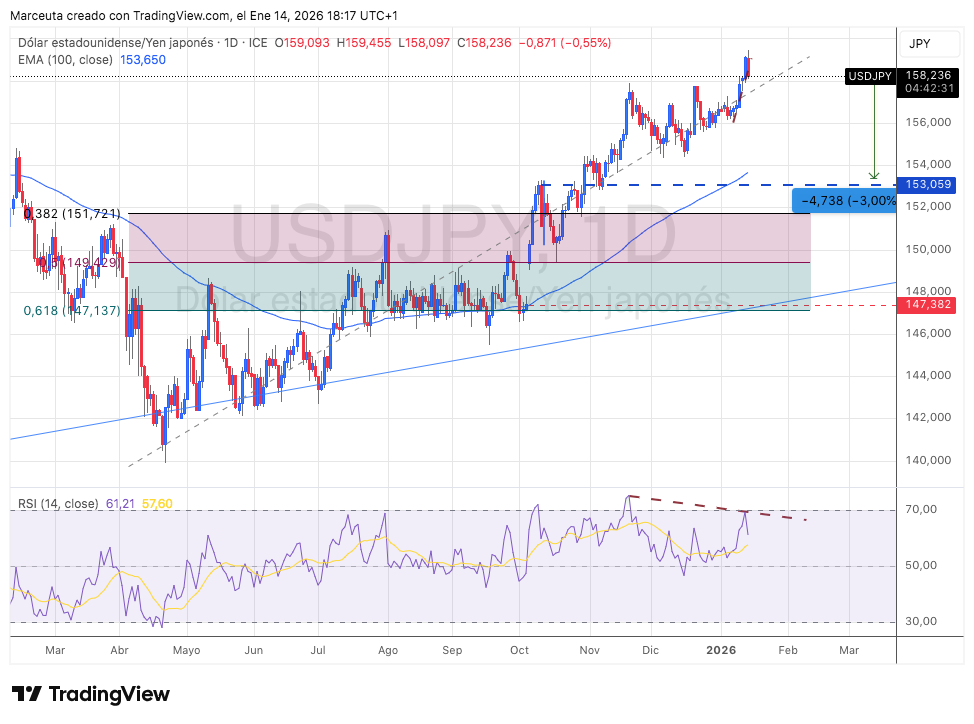Image resolution: width=974 pixels, height=724 pixels.
Task: Select the 2026 label on time axis
Action: pyautogui.click(x=722, y=650)
